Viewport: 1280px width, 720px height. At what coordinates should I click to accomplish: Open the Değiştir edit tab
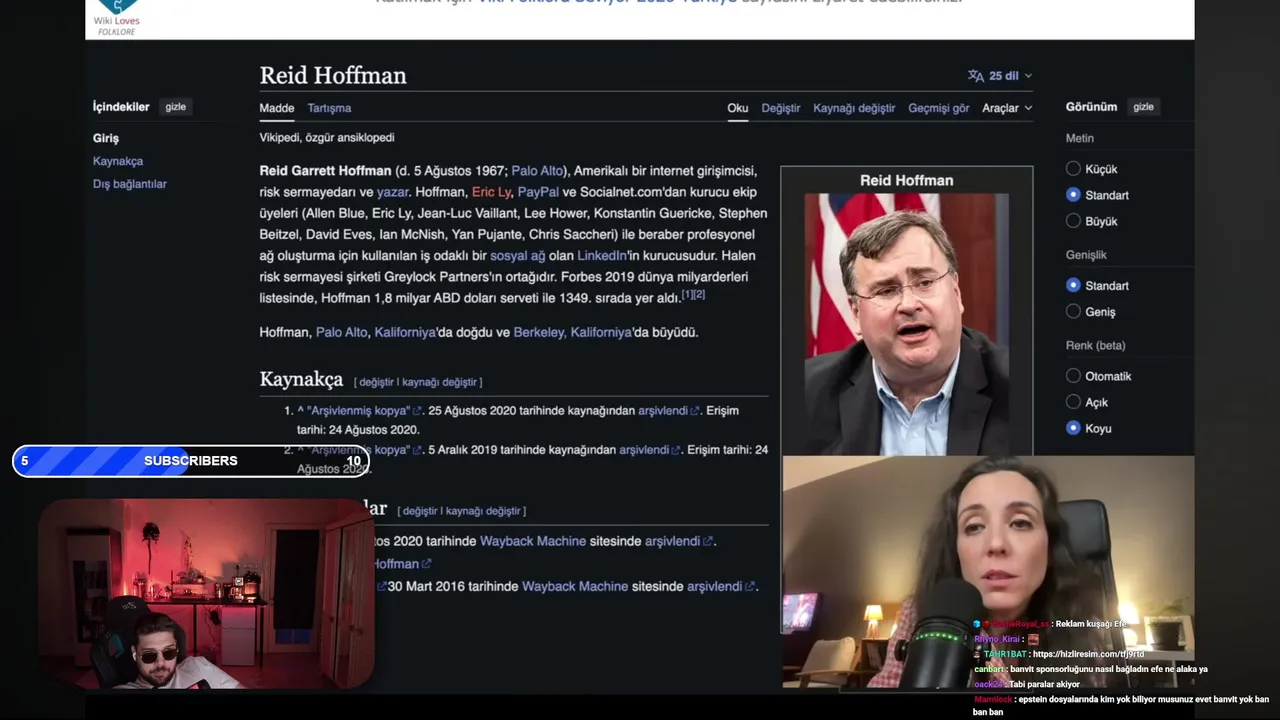[x=781, y=108]
